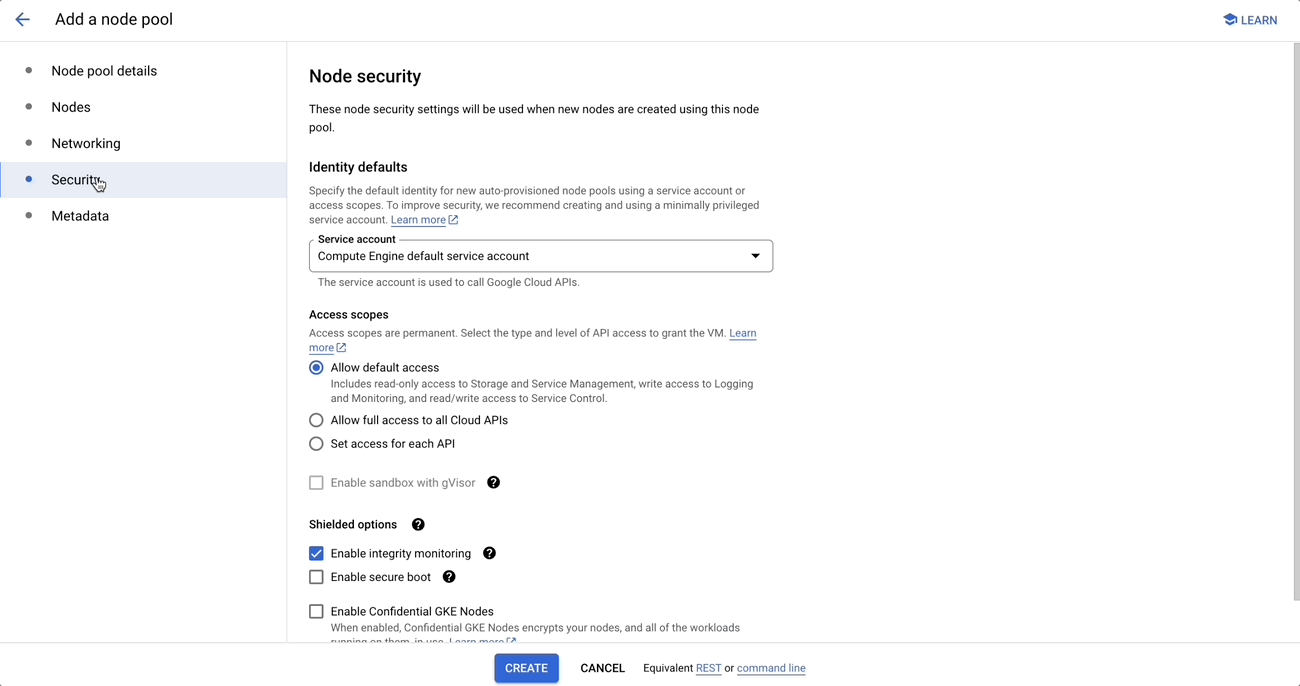The image size is (1300, 686).
Task: Click help icon beside Enable integrity monitoring
Action: 489,553
